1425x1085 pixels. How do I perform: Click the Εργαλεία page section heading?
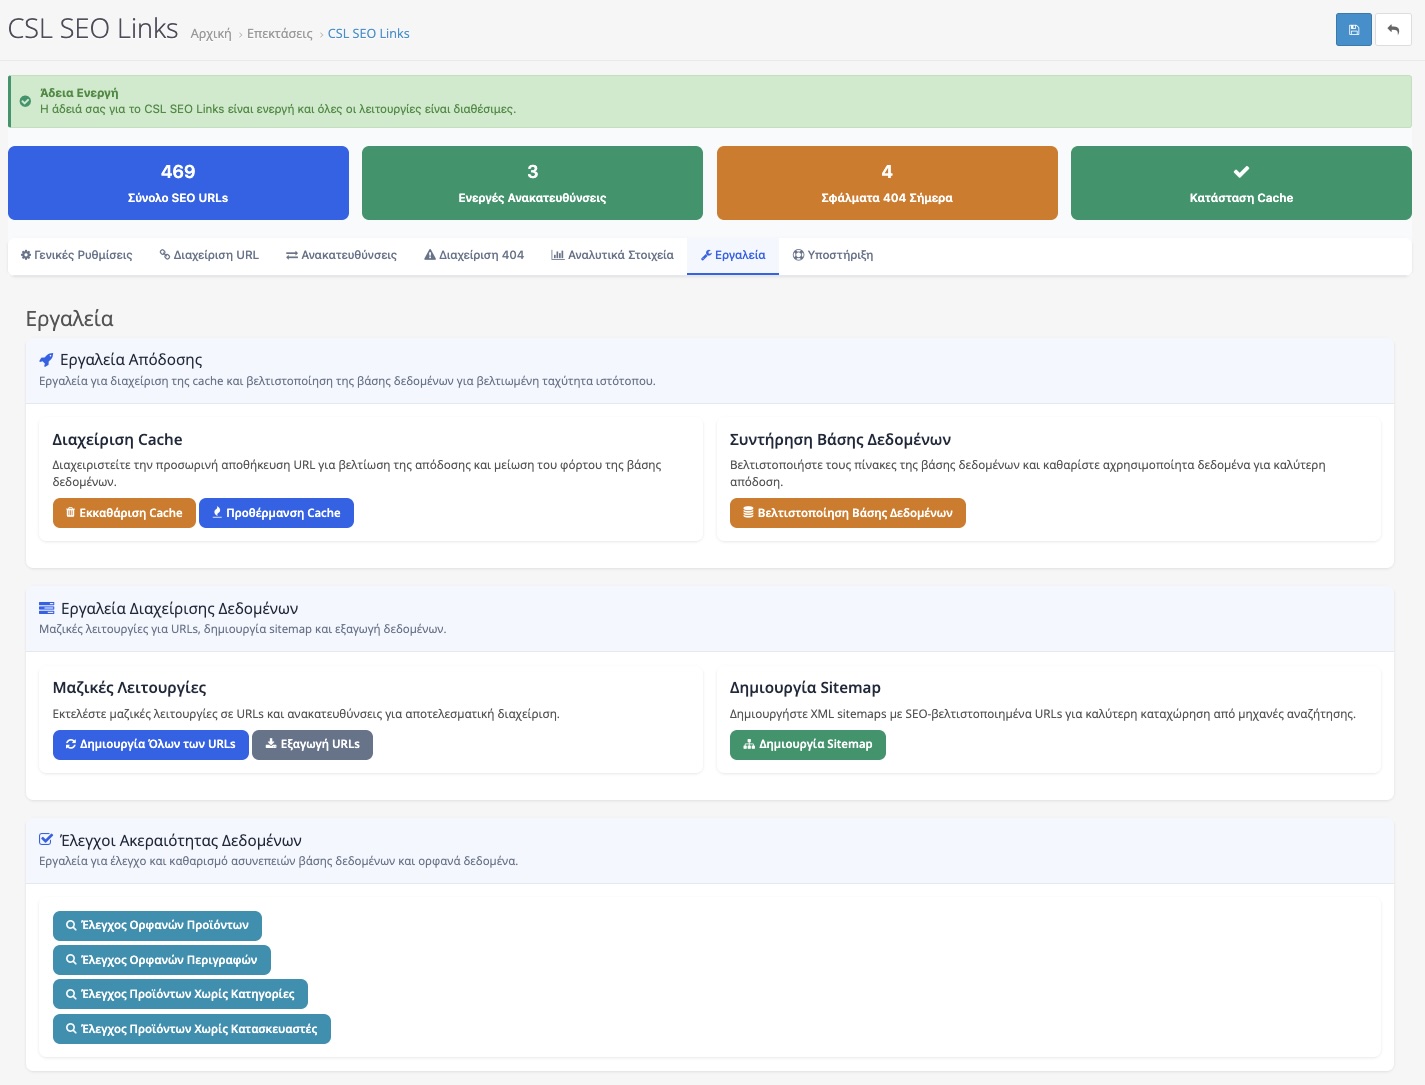pos(70,319)
